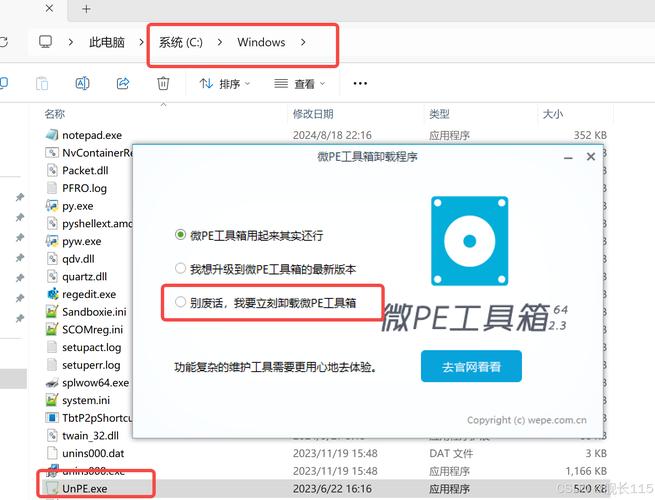Viewport: 655px width, 500px height.
Task: Click the Rename icon in toolbar
Action: coord(82,84)
